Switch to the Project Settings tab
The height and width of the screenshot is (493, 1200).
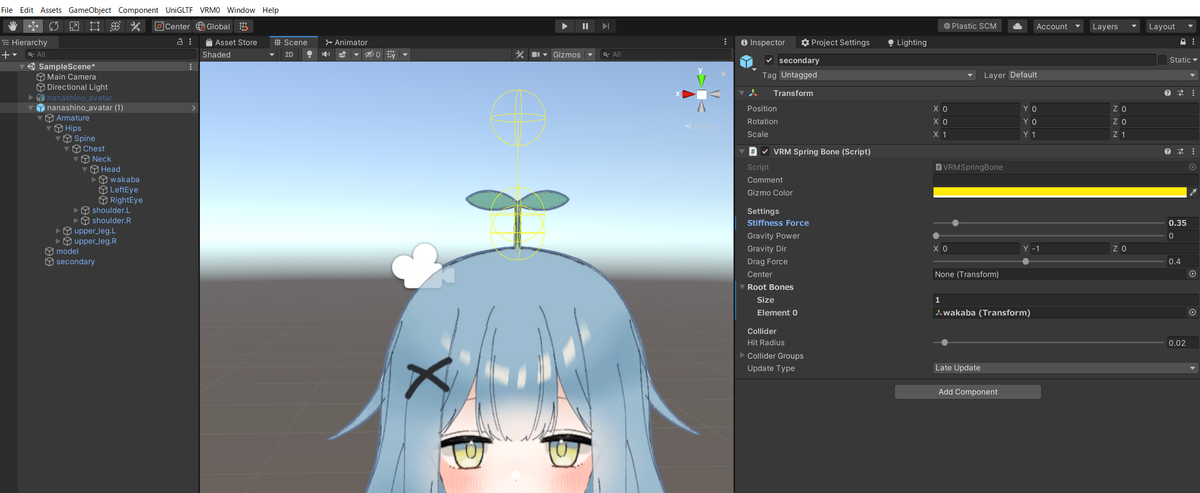[x=834, y=43]
